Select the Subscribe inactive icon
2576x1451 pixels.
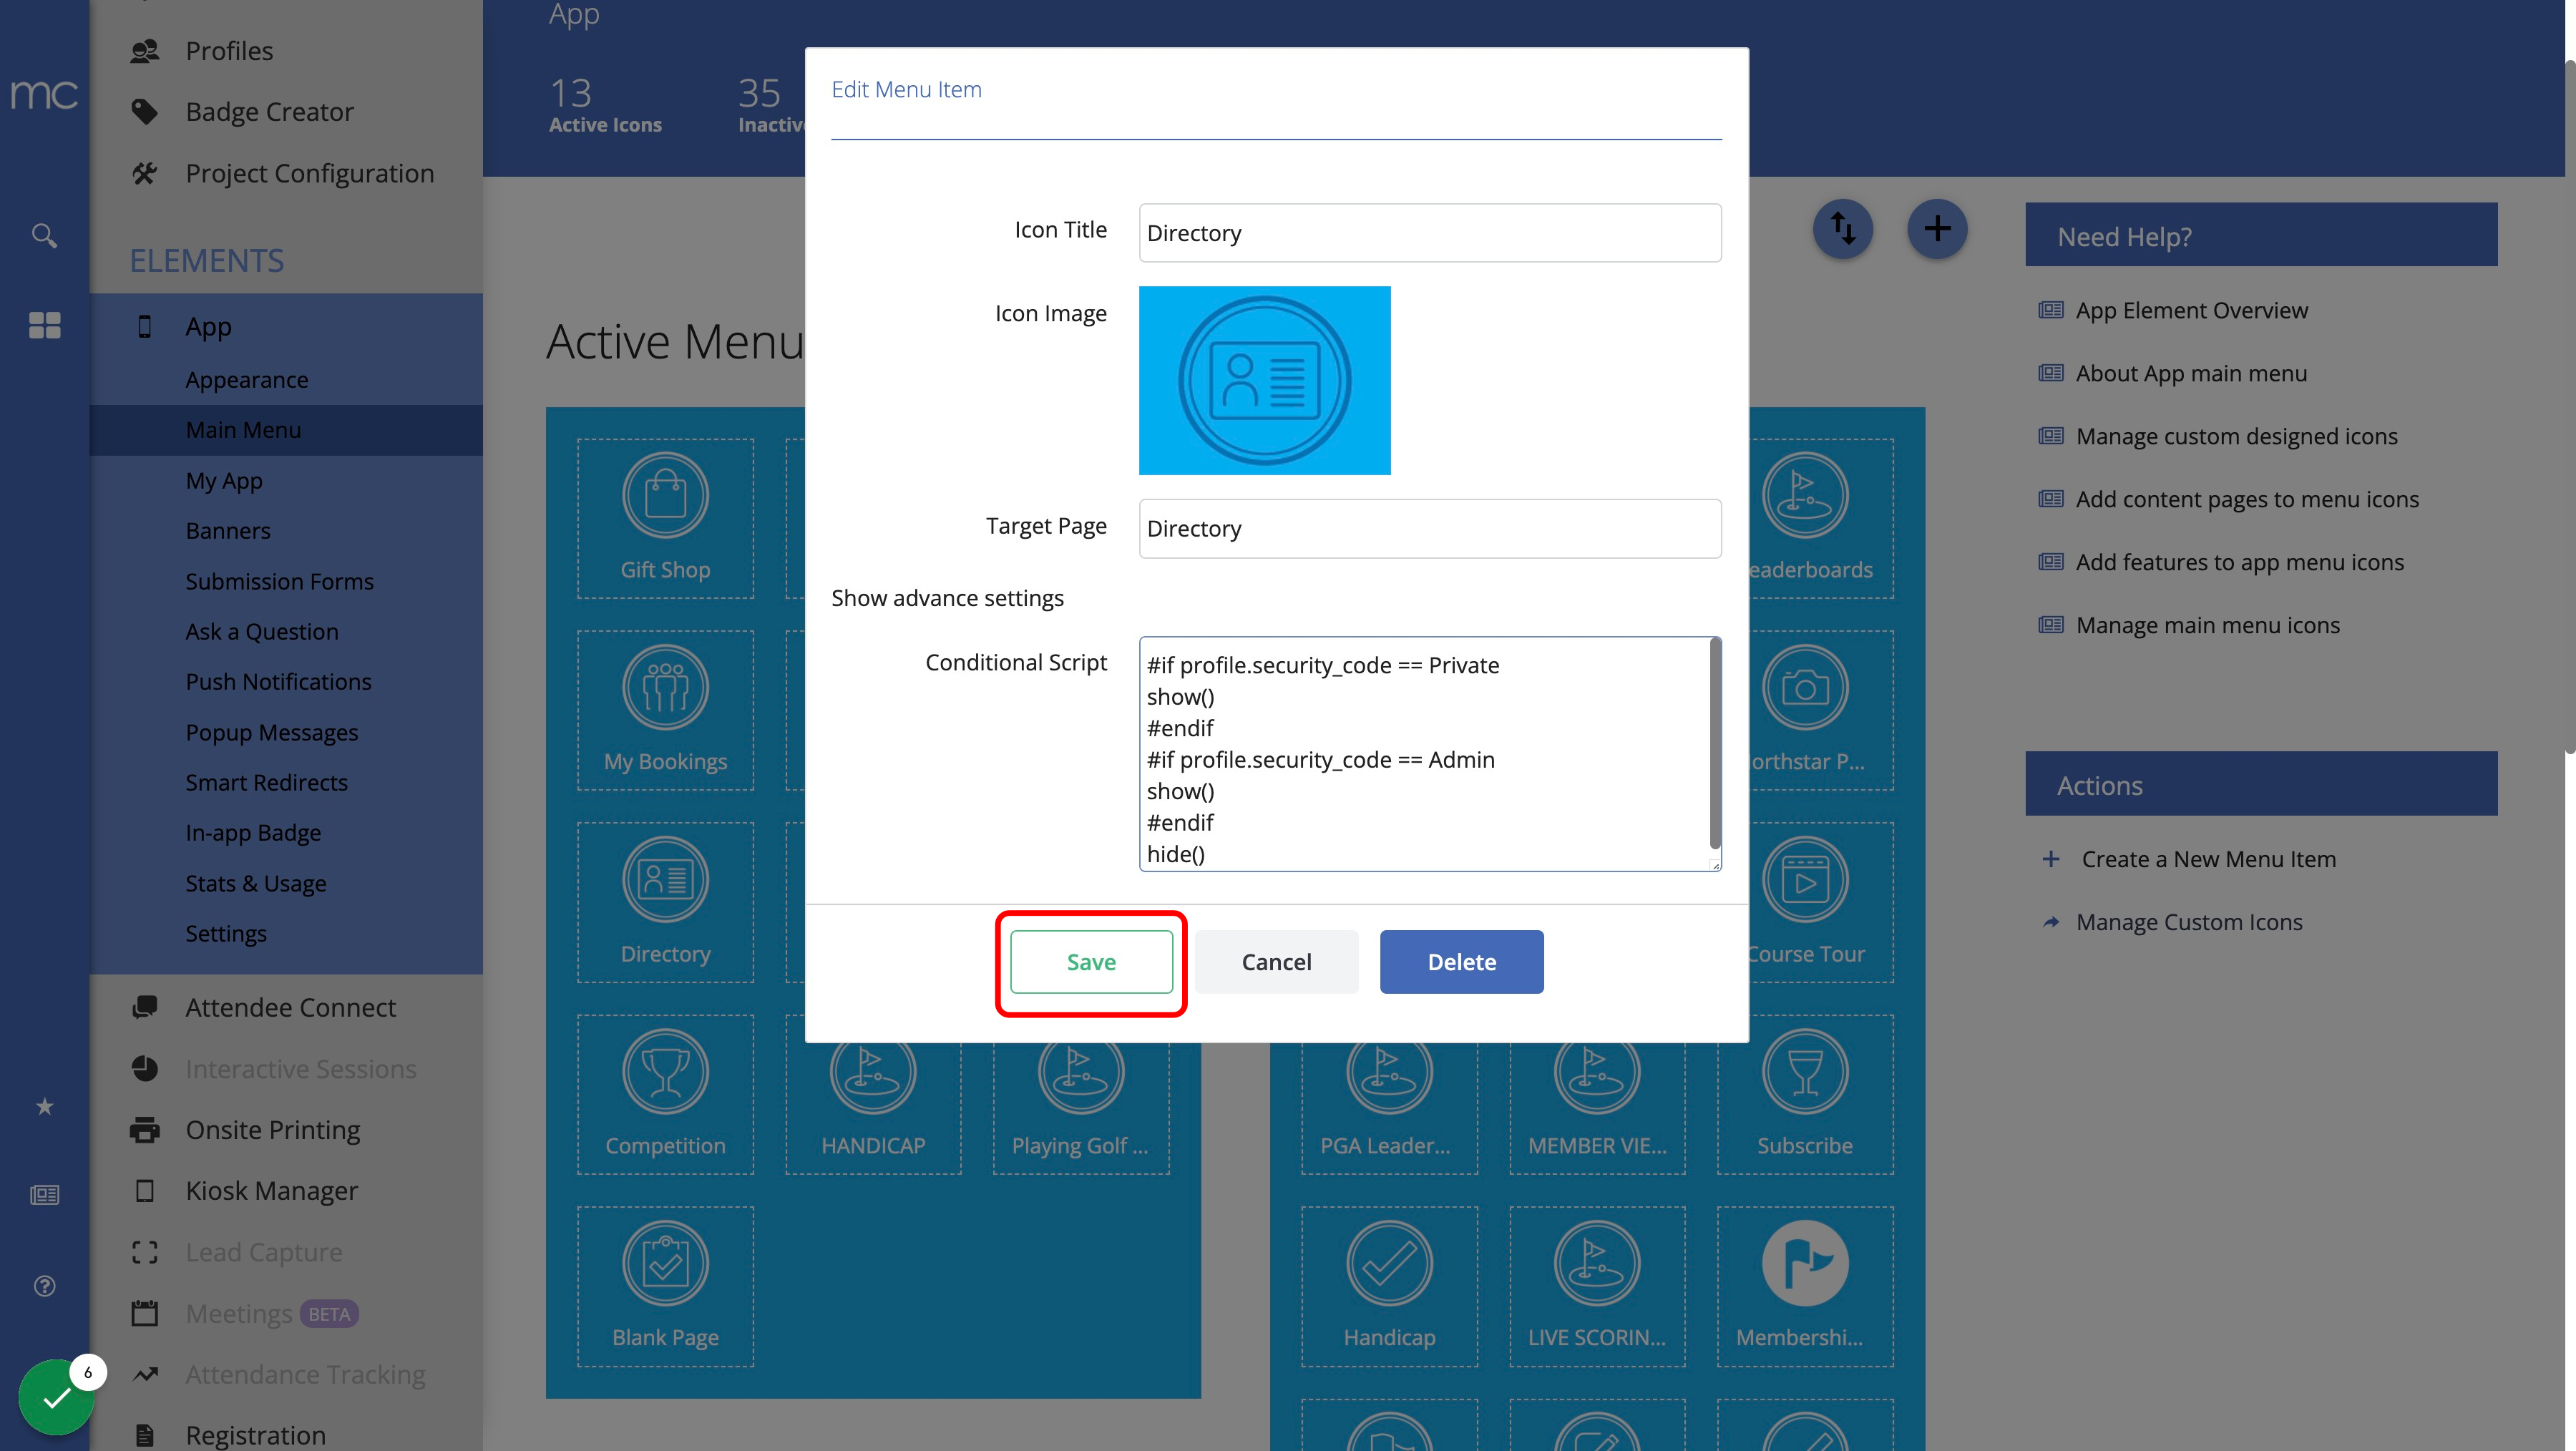tap(1805, 1094)
